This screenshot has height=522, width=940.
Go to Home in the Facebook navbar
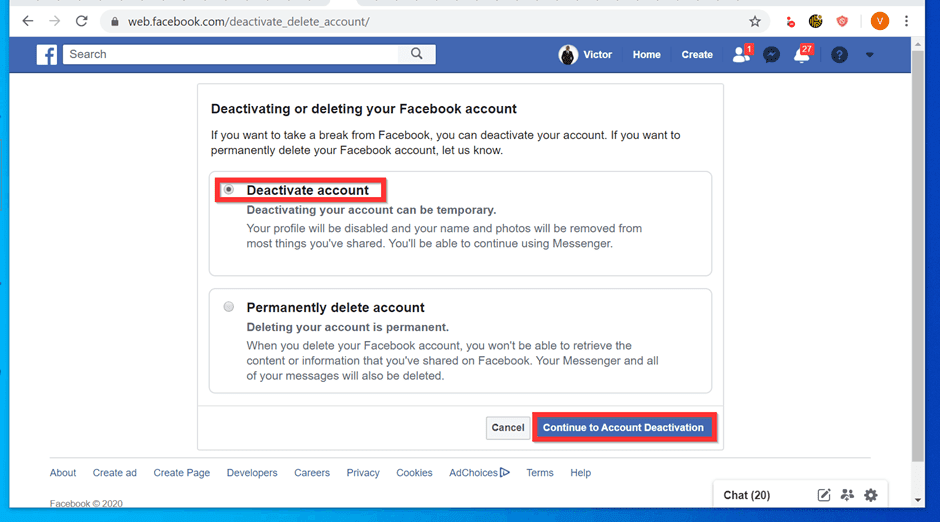(x=646, y=55)
